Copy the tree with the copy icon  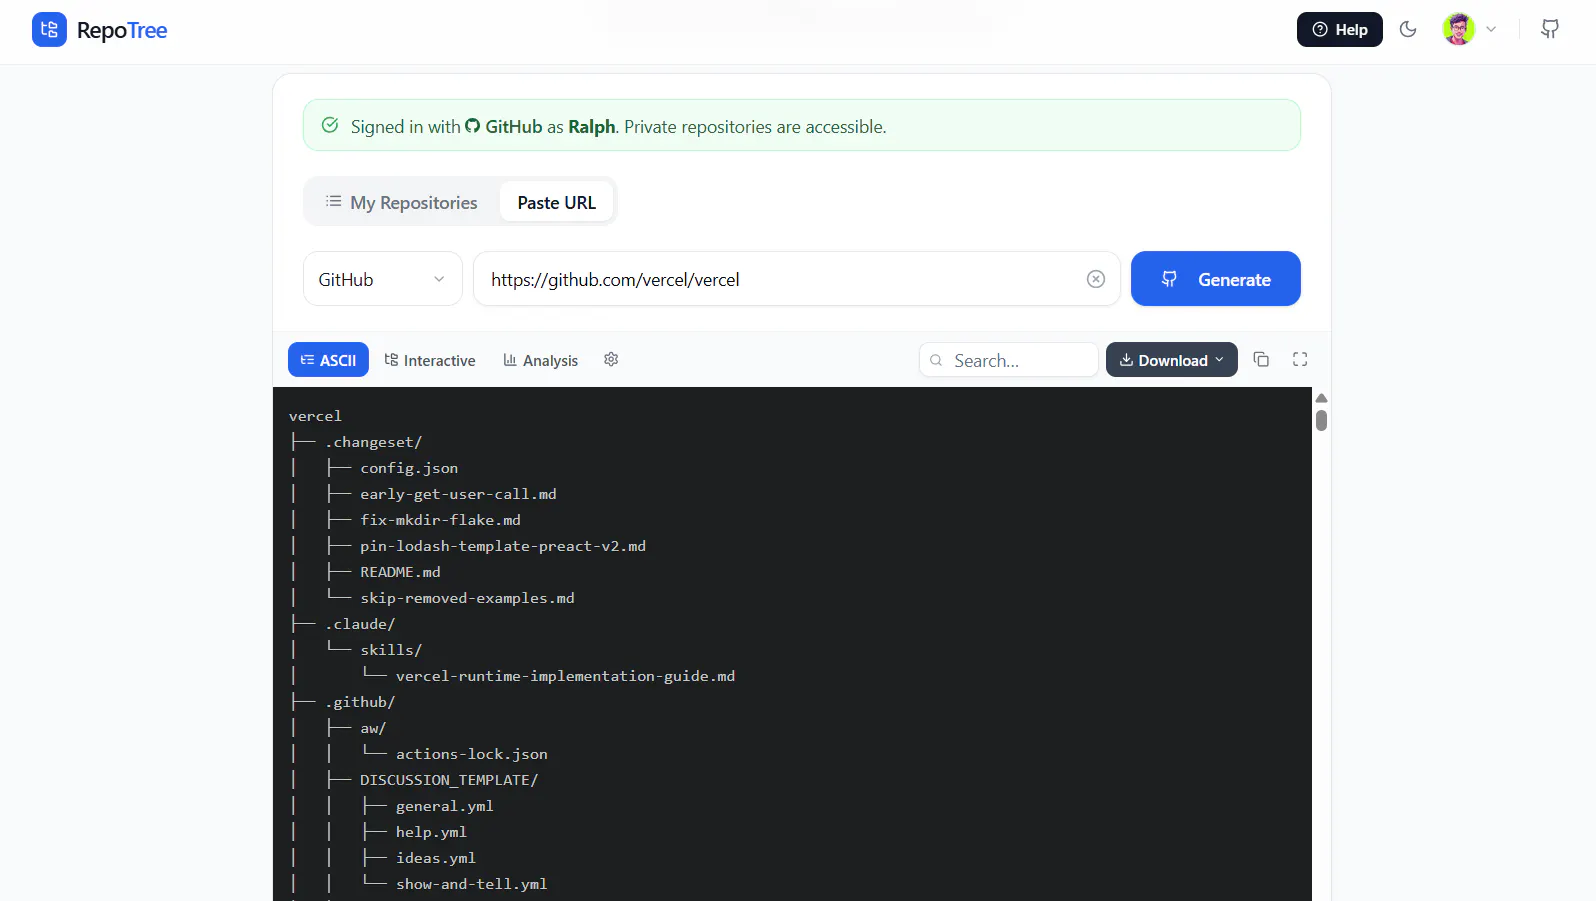pos(1261,359)
